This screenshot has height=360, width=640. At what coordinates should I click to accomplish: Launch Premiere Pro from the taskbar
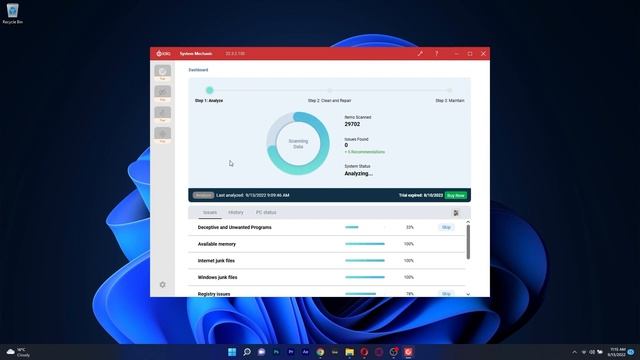click(x=291, y=352)
